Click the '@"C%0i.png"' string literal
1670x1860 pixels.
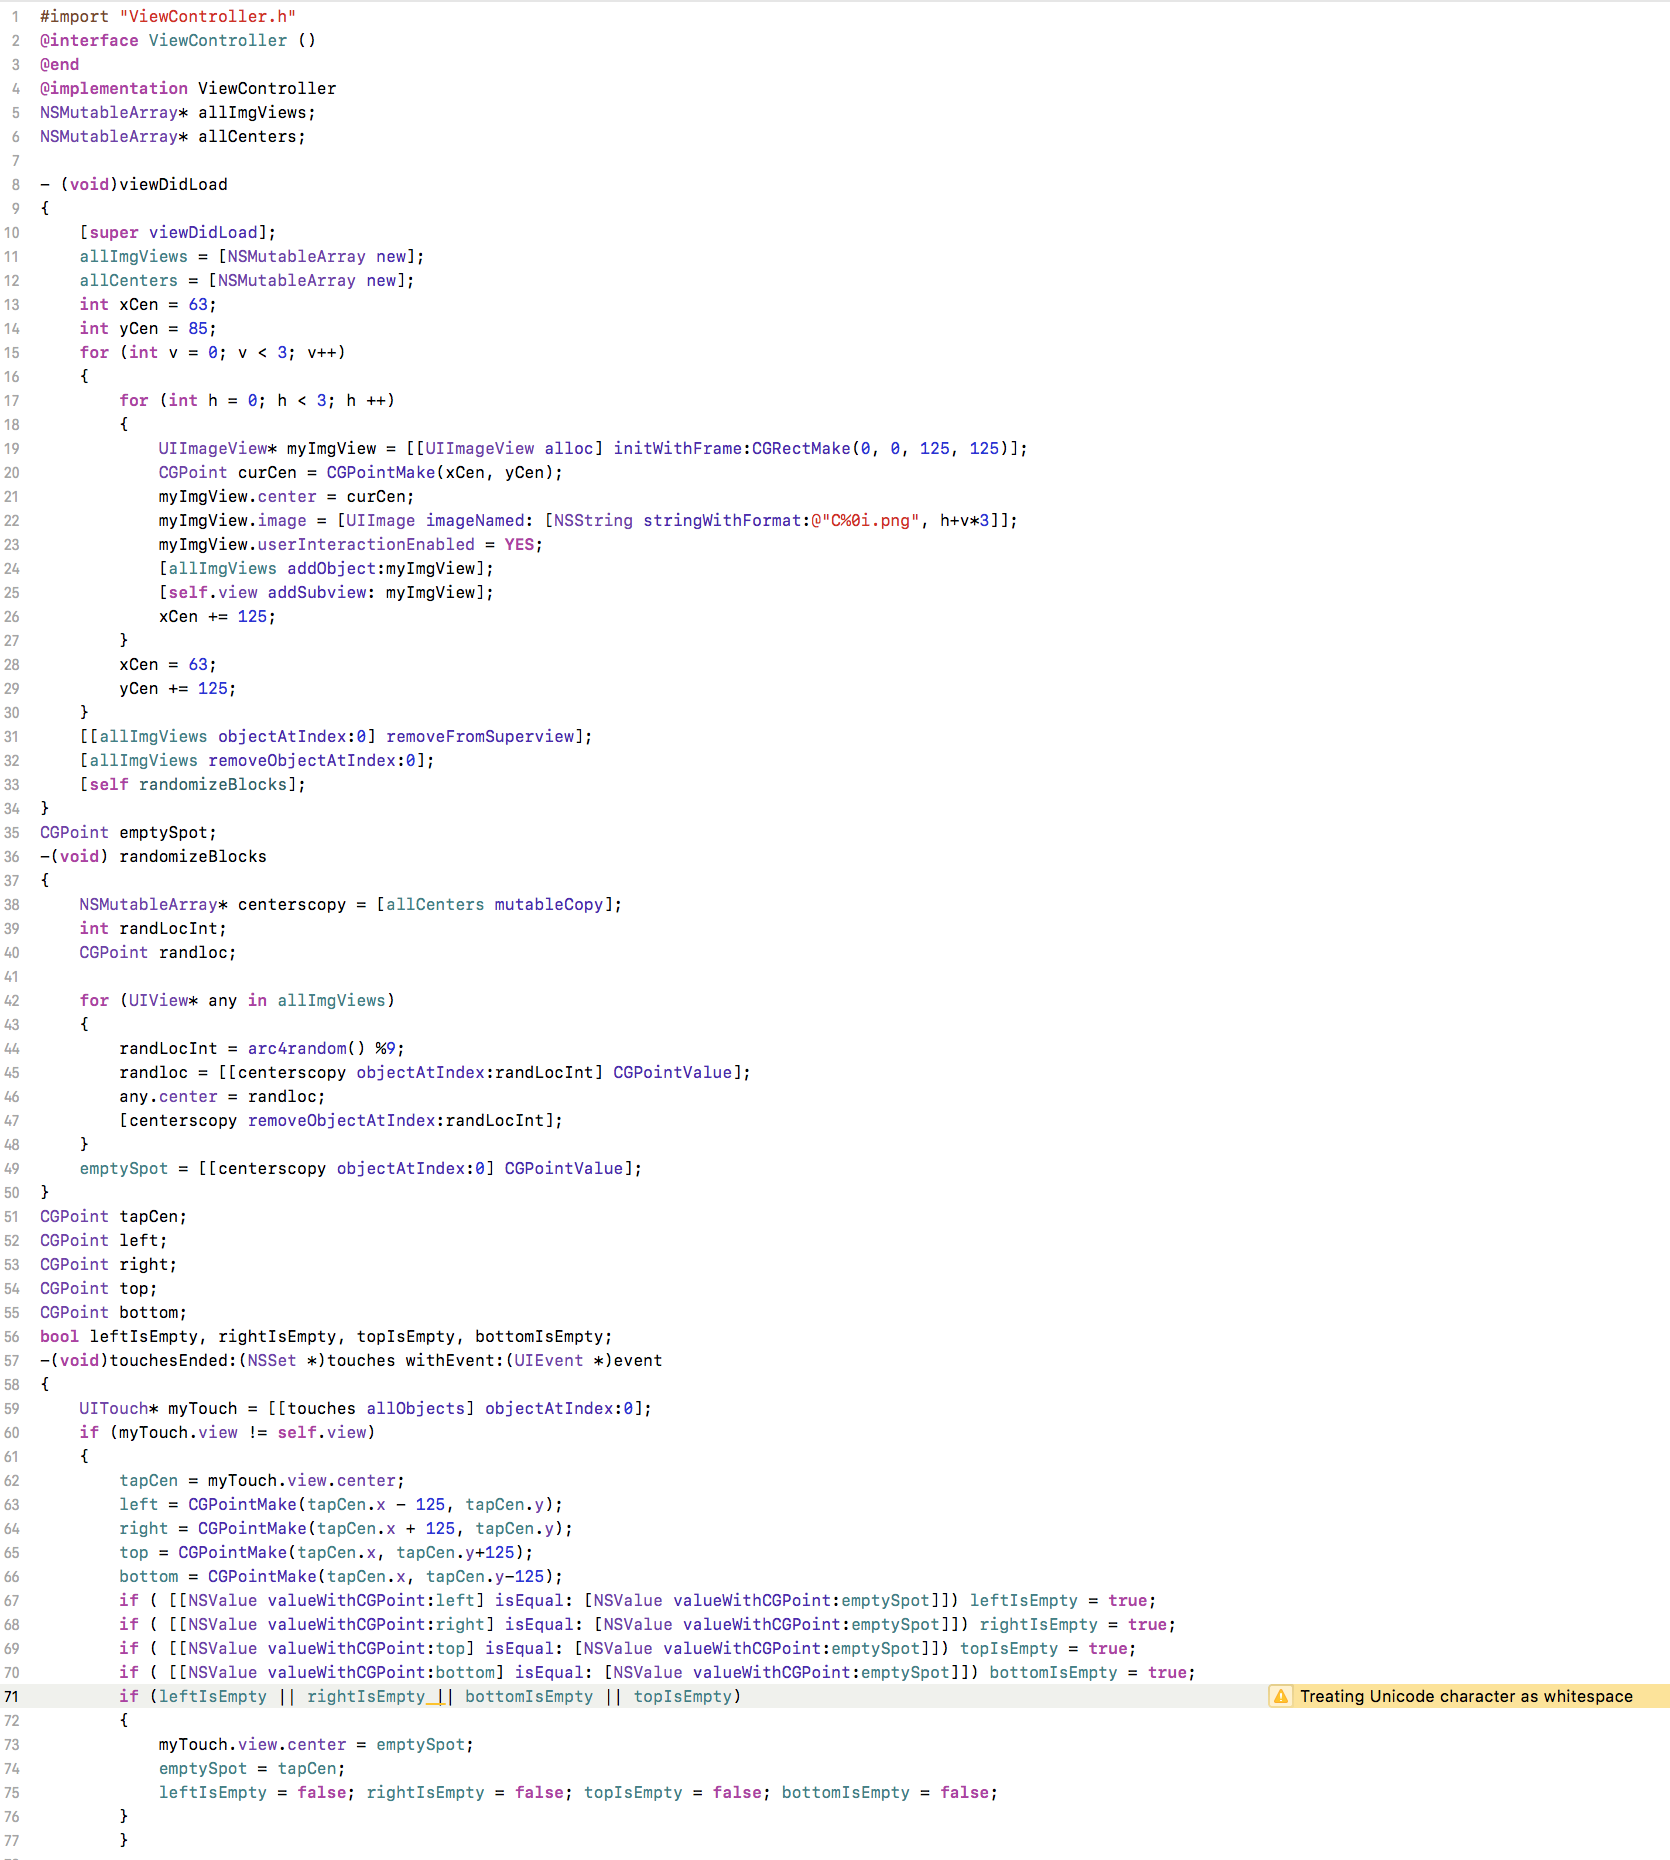coord(865,520)
